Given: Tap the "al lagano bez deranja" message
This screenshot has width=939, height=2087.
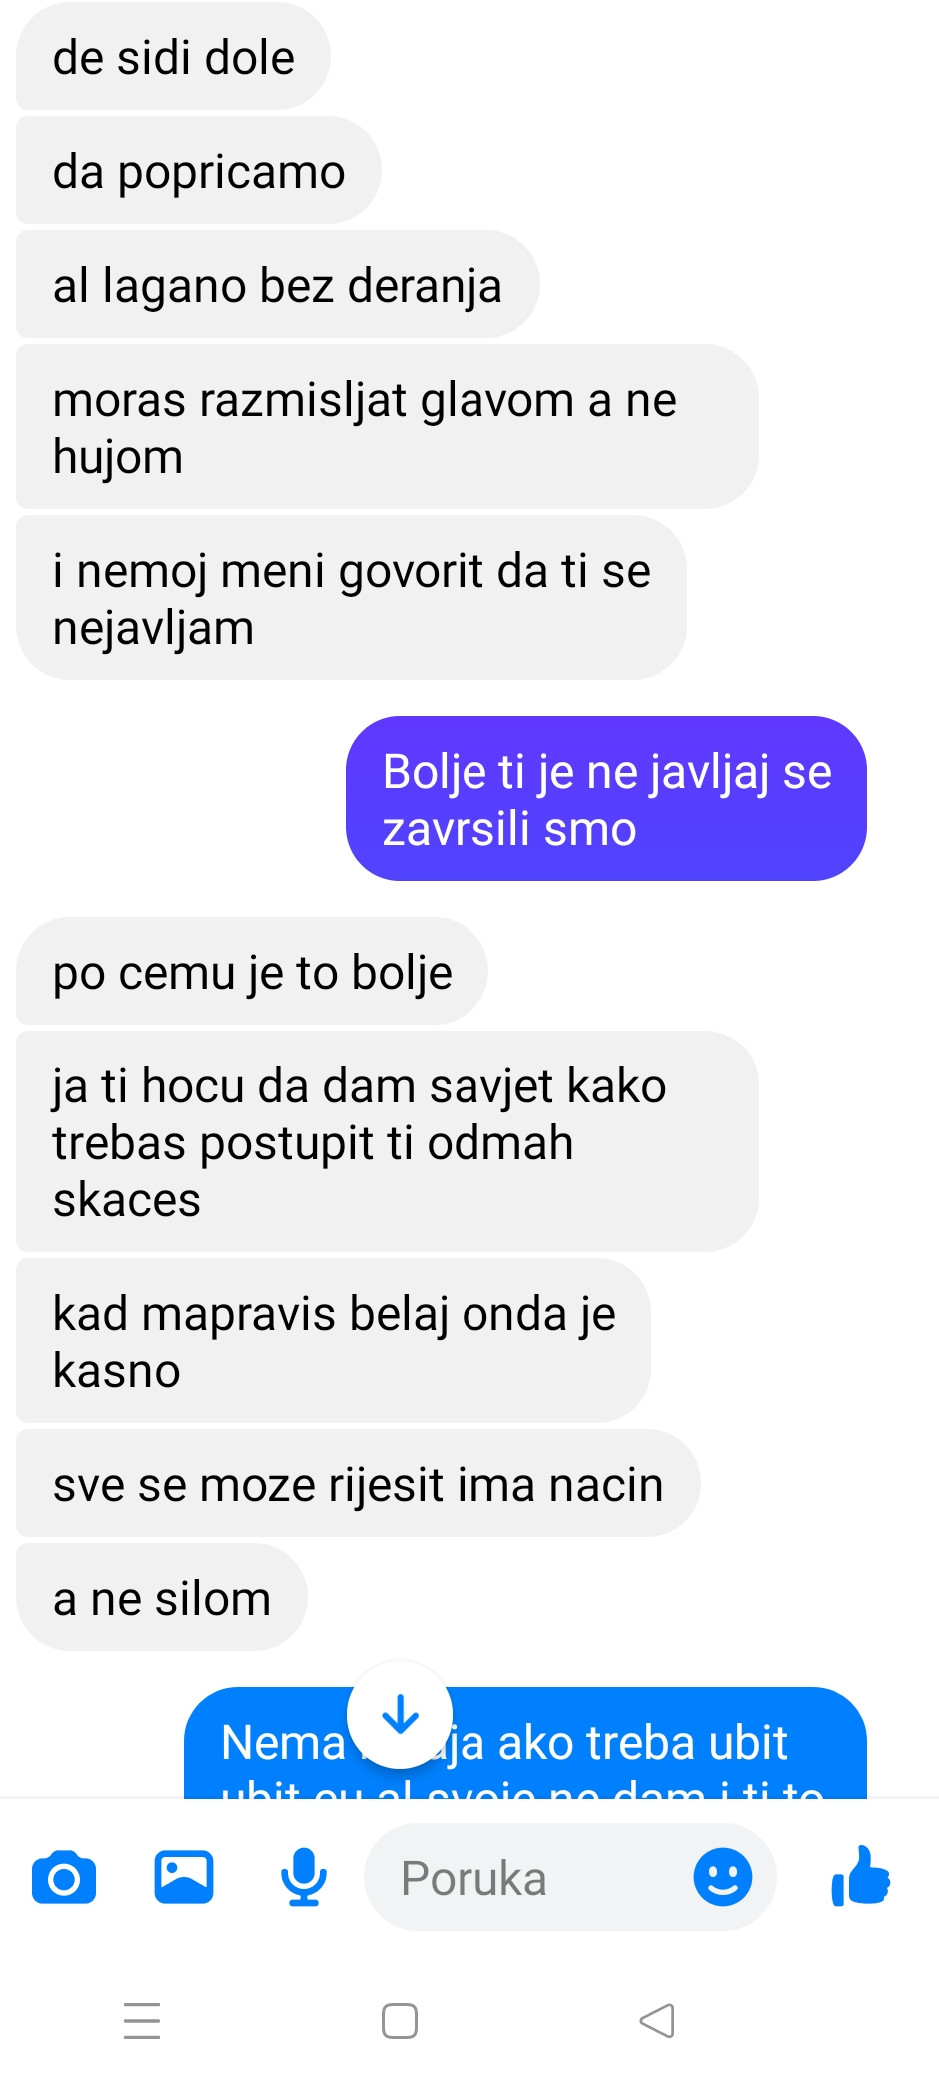Looking at the screenshot, I should 277,285.
